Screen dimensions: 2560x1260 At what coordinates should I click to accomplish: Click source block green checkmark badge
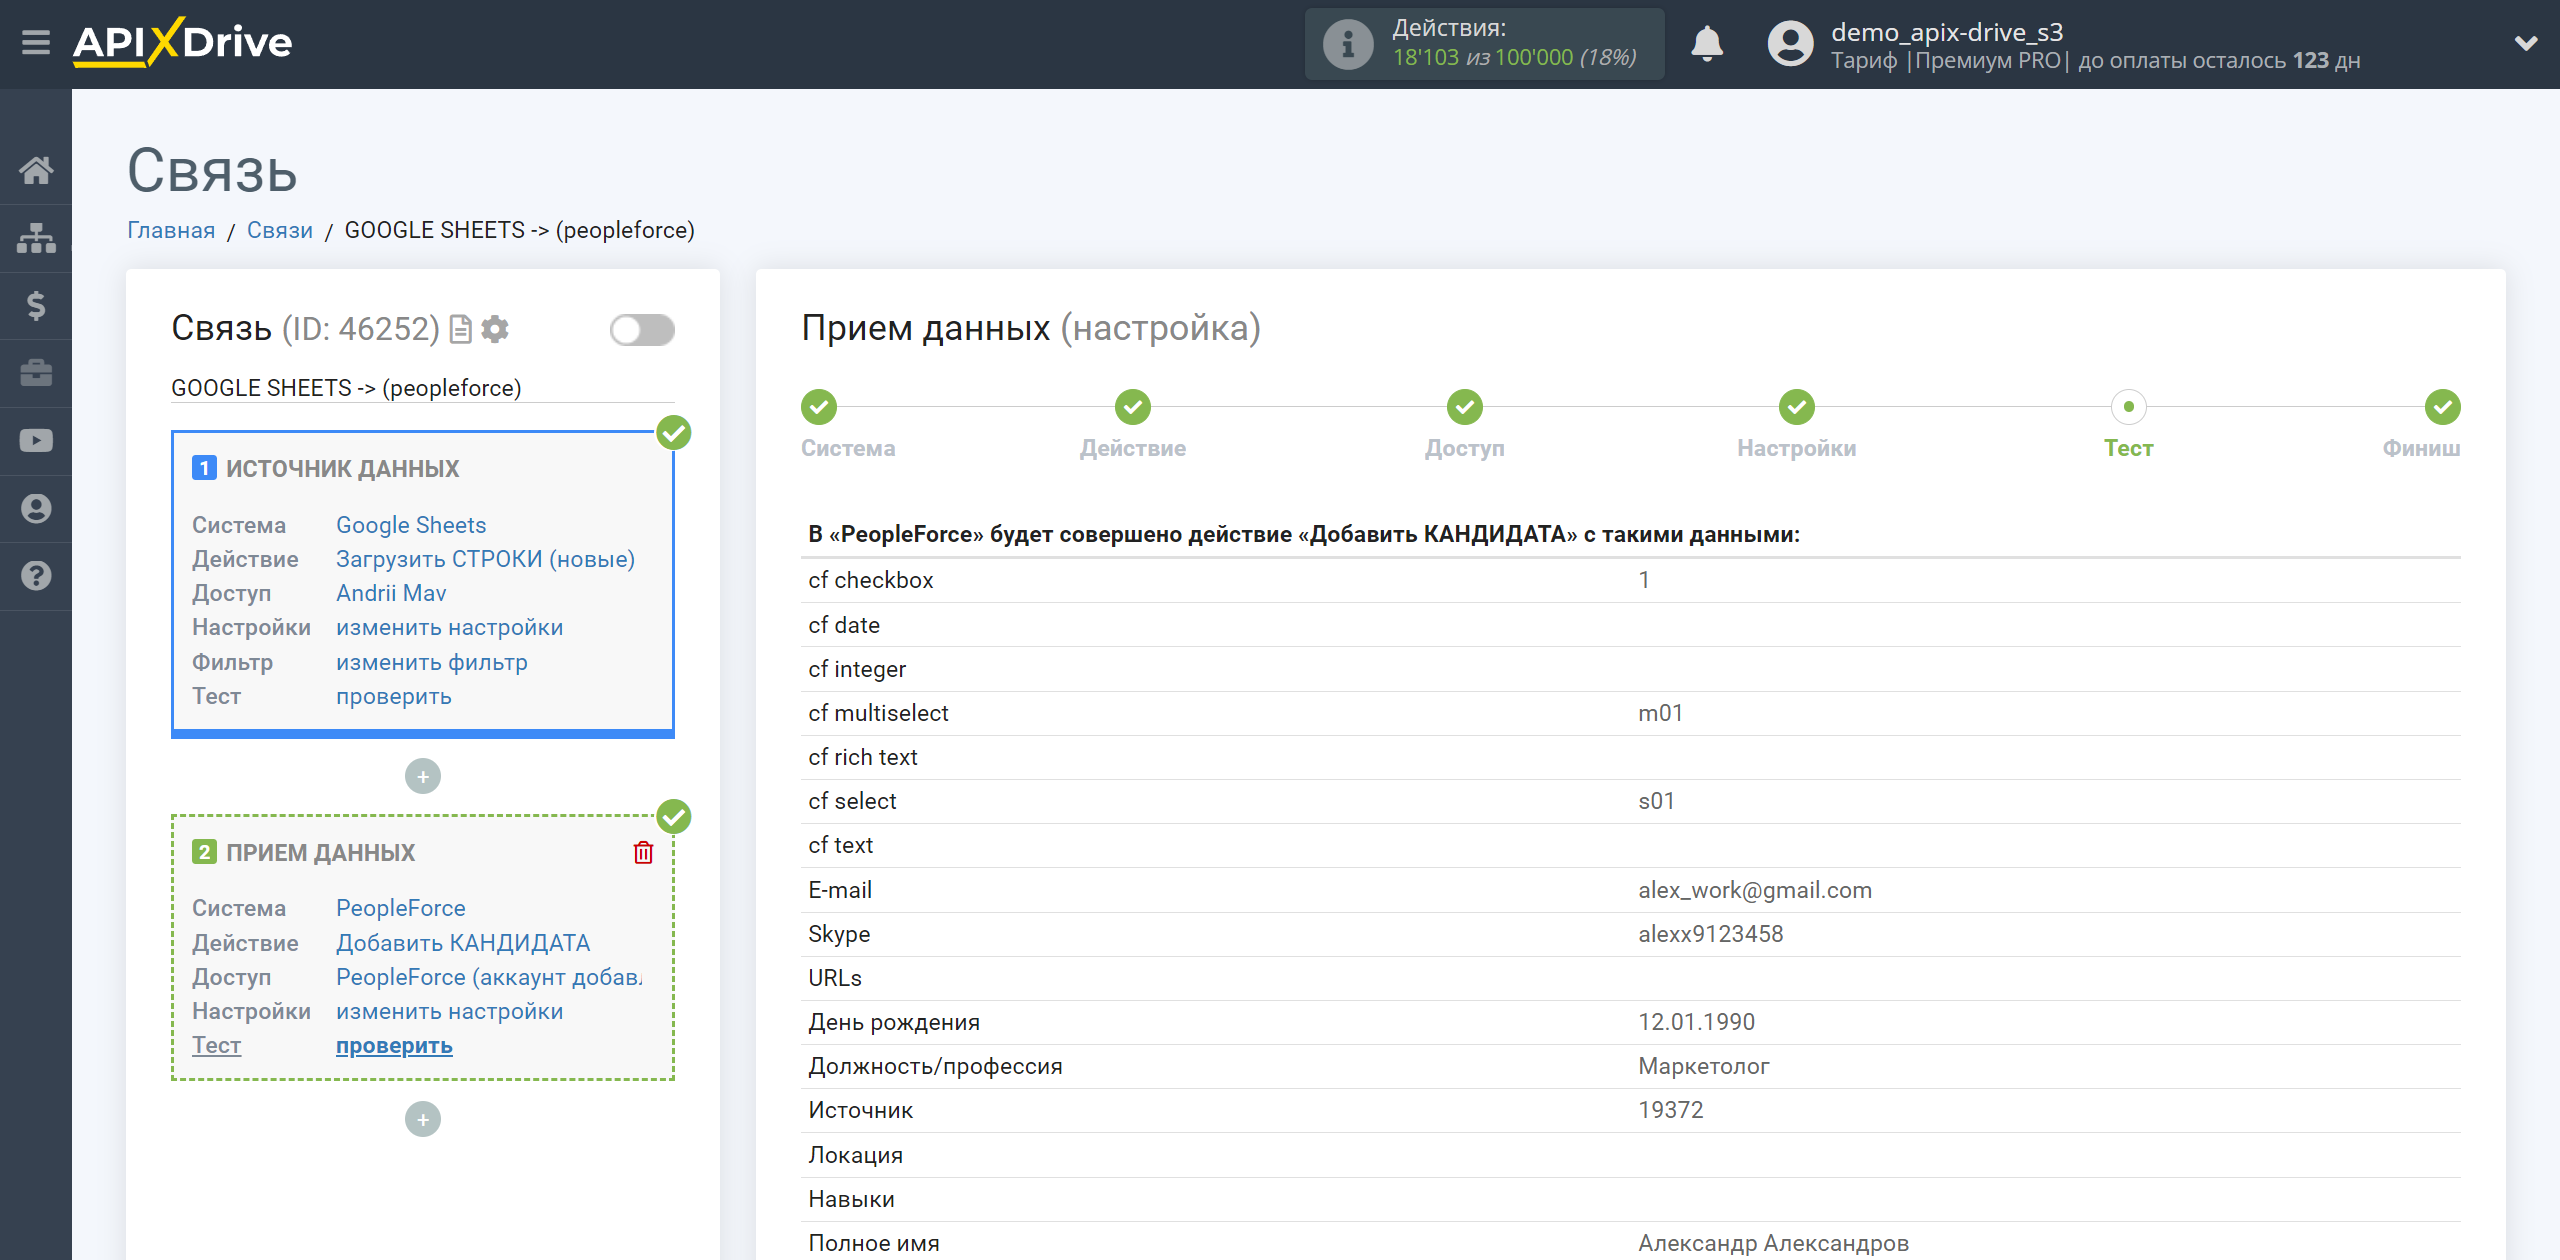(x=674, y=433)
